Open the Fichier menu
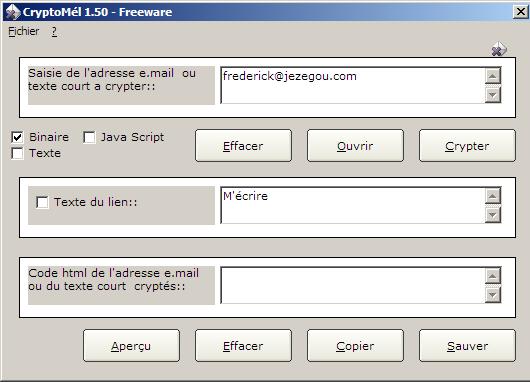 click(x=24, y=31)
